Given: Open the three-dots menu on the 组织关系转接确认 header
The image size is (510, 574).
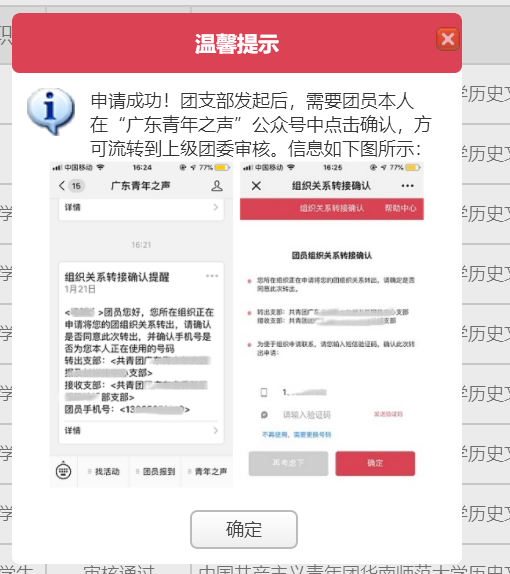Looking at the screenshot, I should 407,186.
